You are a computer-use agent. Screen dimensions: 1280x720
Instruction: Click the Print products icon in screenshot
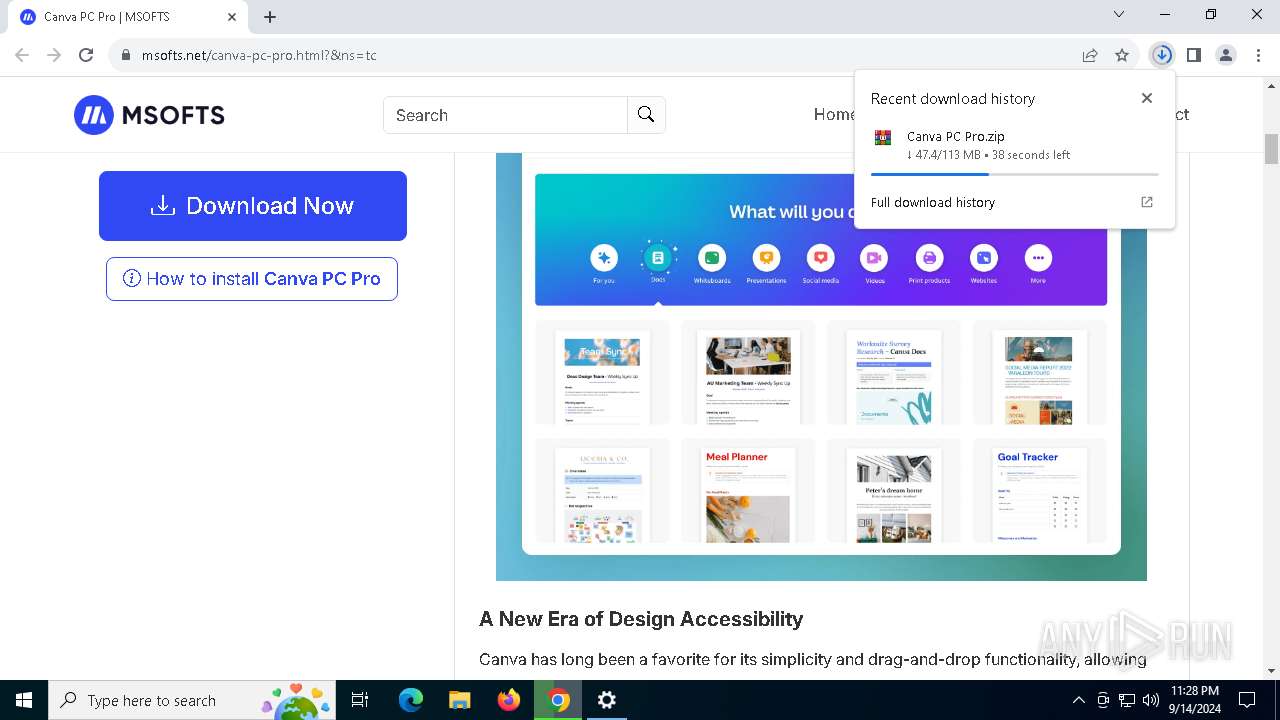click(929, 258)
